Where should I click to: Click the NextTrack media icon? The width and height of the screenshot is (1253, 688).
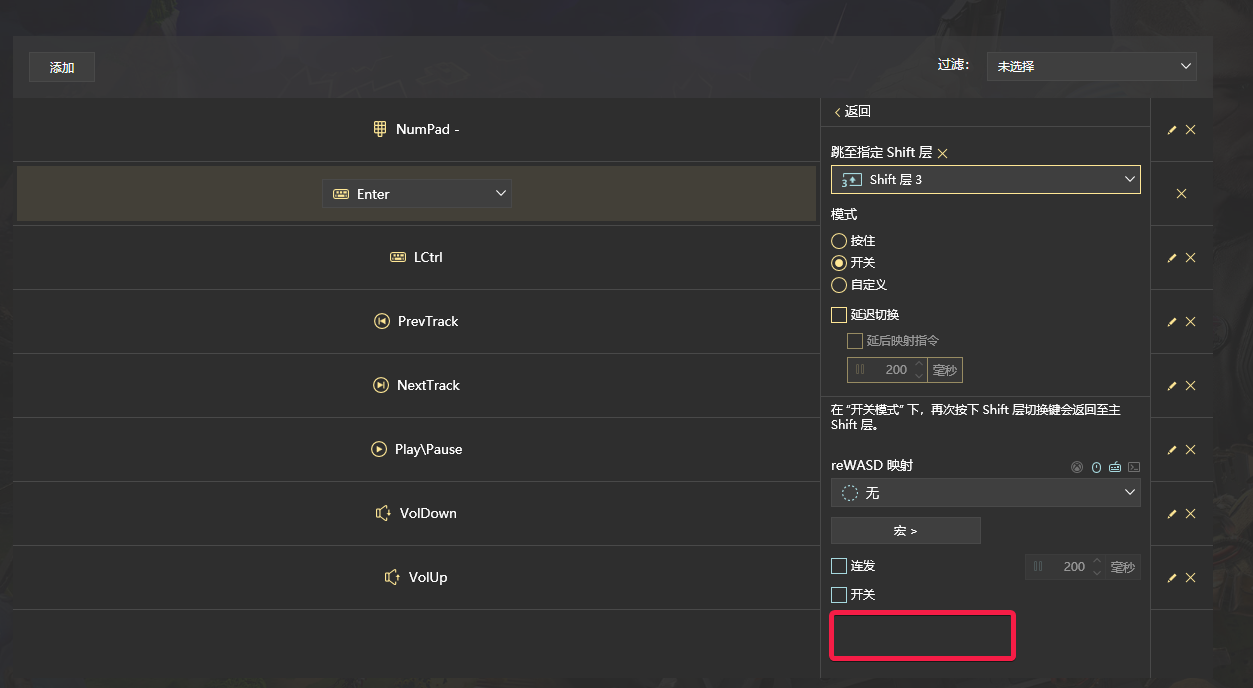tap(380, 385)
